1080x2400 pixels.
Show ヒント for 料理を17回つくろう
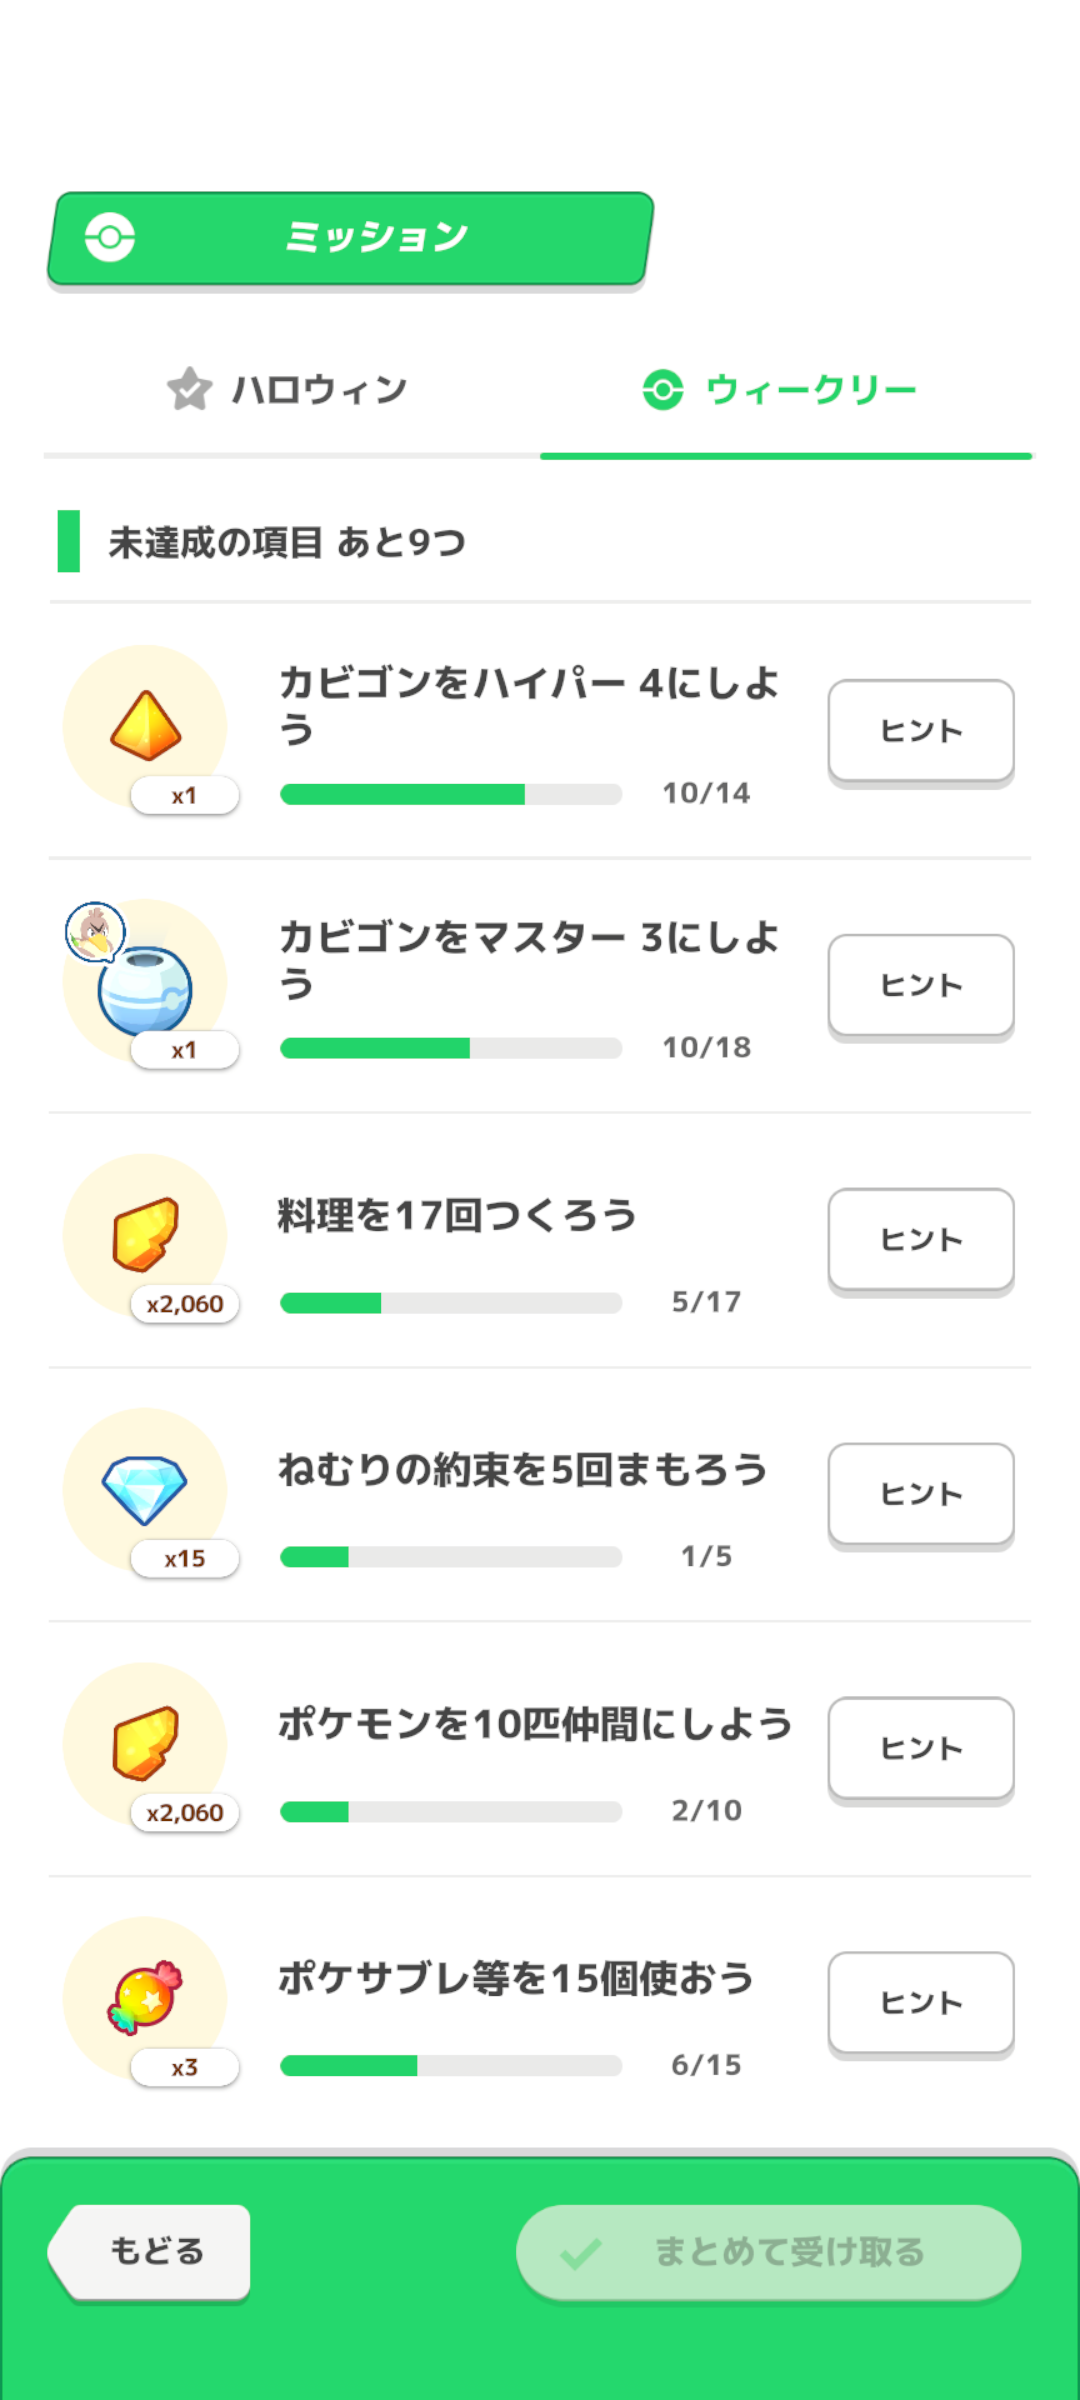(x=921, y=1239)
